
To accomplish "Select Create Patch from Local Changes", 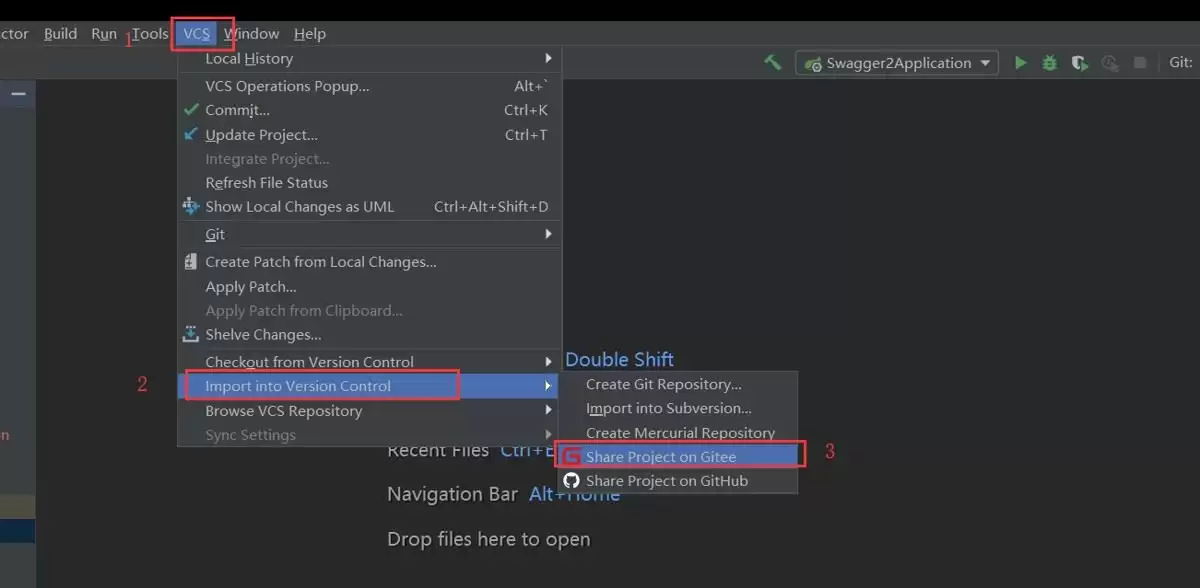I will [x=320, y=262].
